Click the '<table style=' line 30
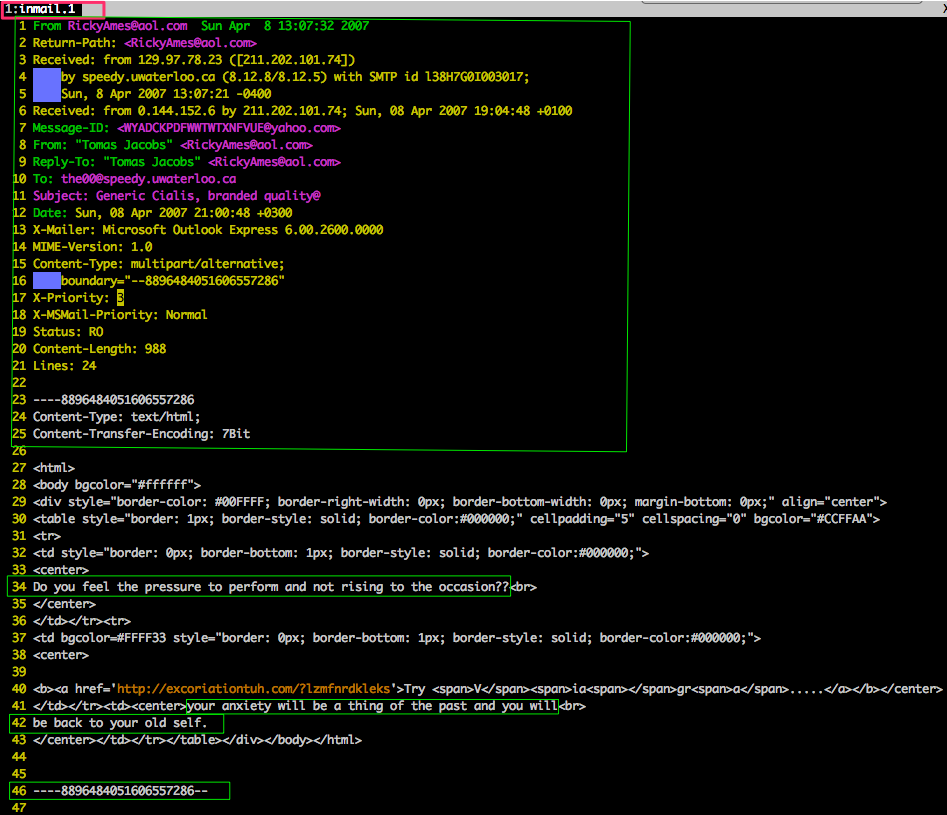The image size is (947, 815). pos(456,518)
